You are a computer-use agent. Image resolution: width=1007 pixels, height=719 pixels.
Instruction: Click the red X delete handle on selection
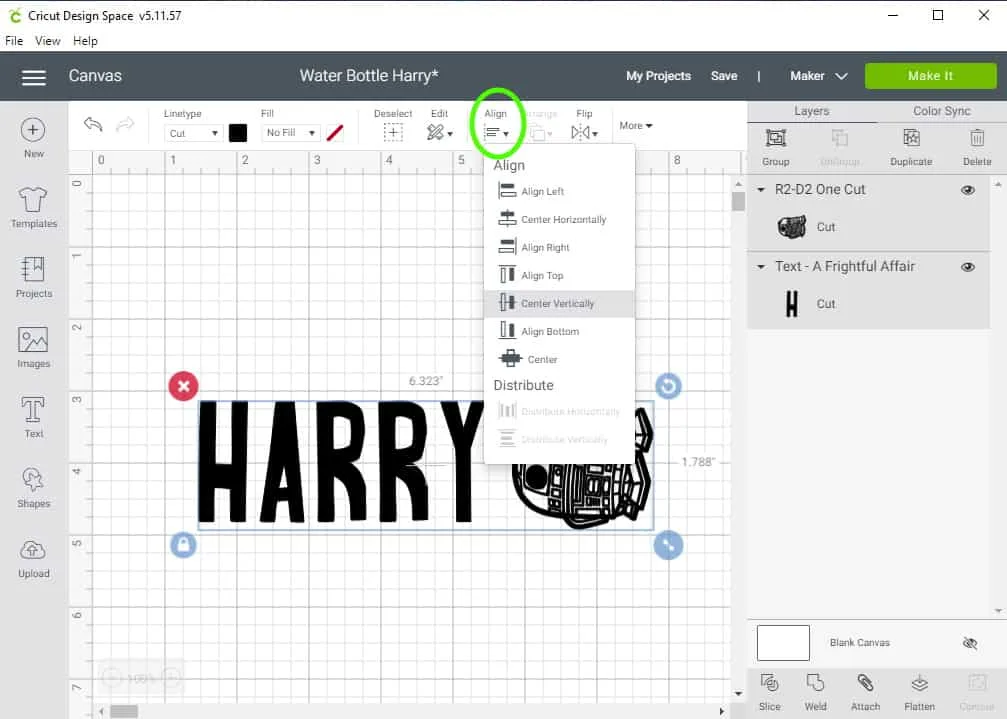184,386
